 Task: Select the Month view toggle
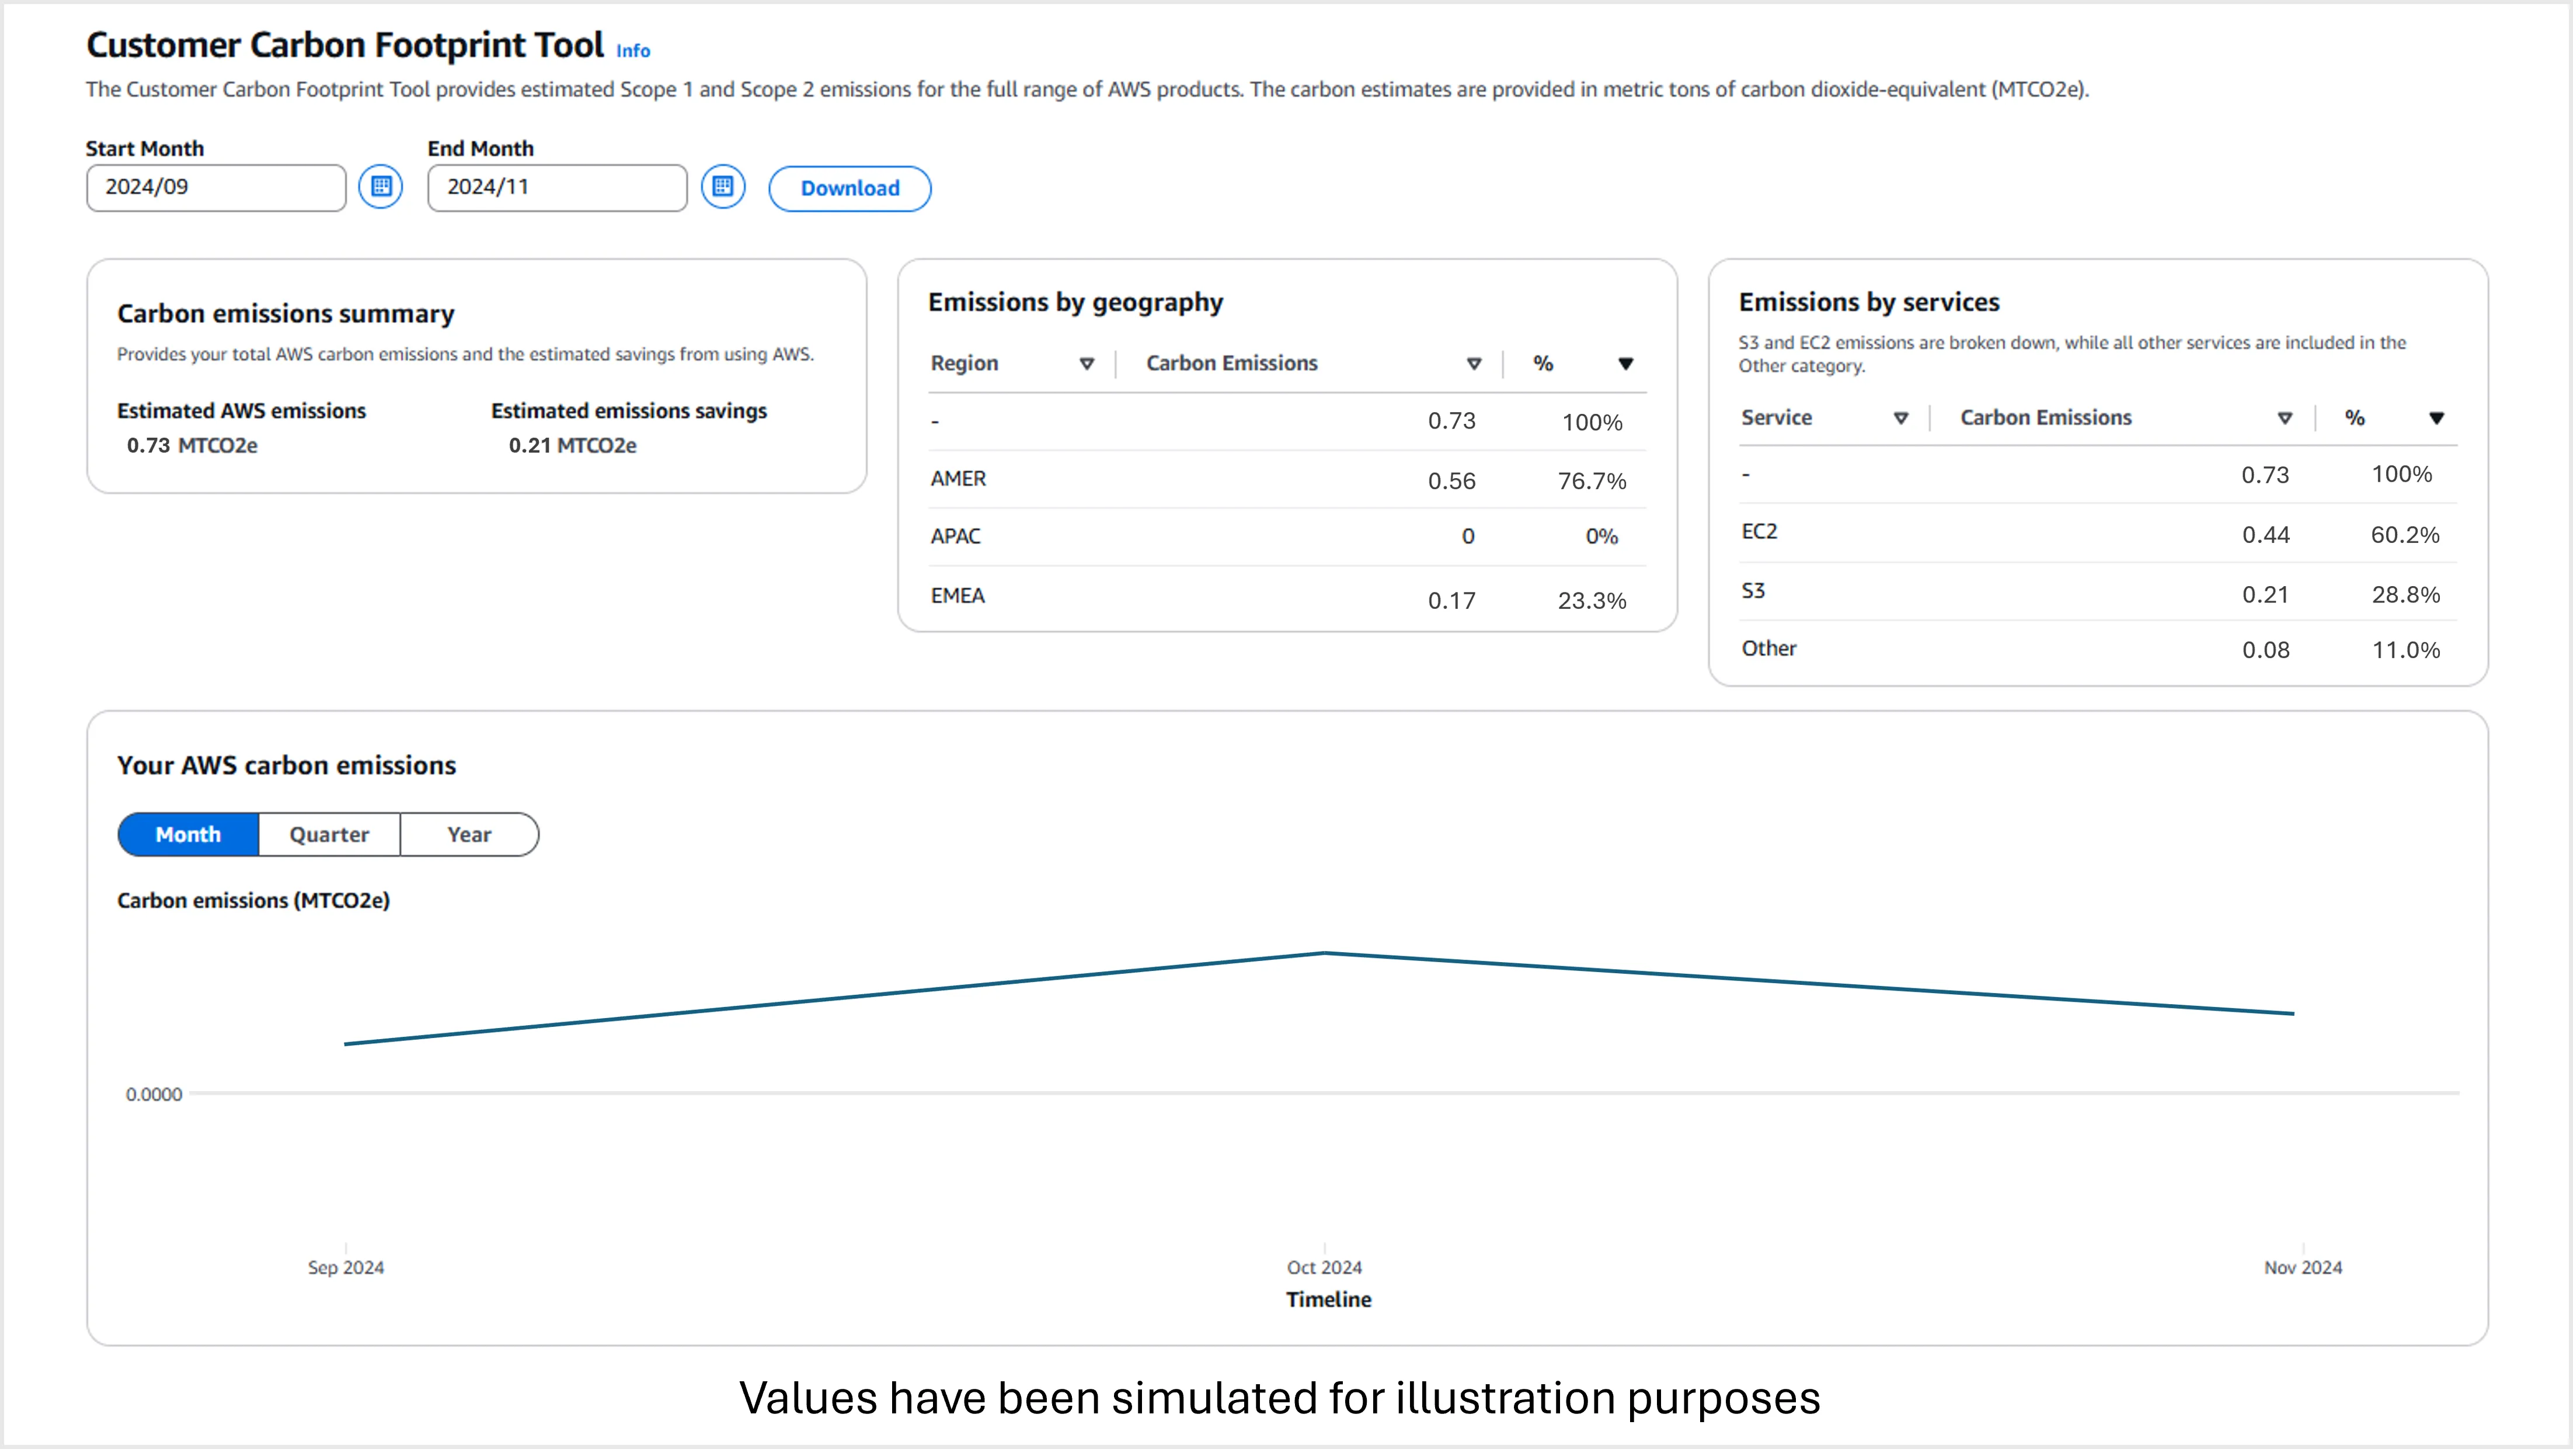187,834
